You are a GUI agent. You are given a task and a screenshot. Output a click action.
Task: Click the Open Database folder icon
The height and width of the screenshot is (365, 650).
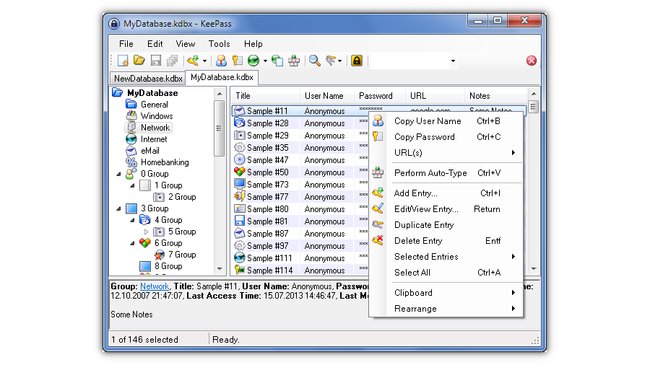[x=139, y=61]
